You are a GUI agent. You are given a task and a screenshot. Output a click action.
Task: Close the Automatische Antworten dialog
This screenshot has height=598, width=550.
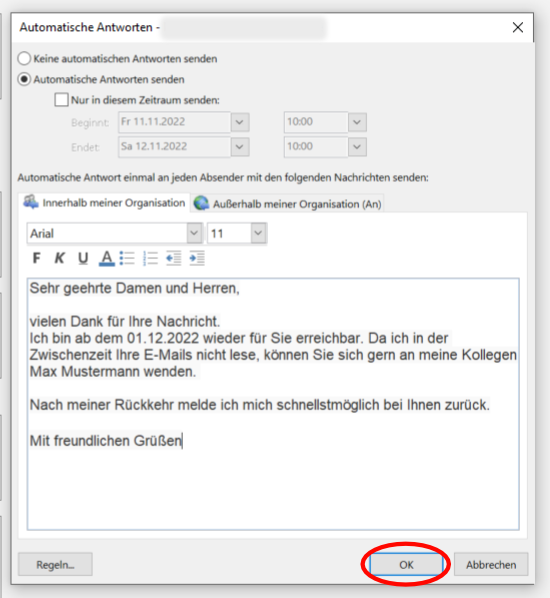(518, 27)
